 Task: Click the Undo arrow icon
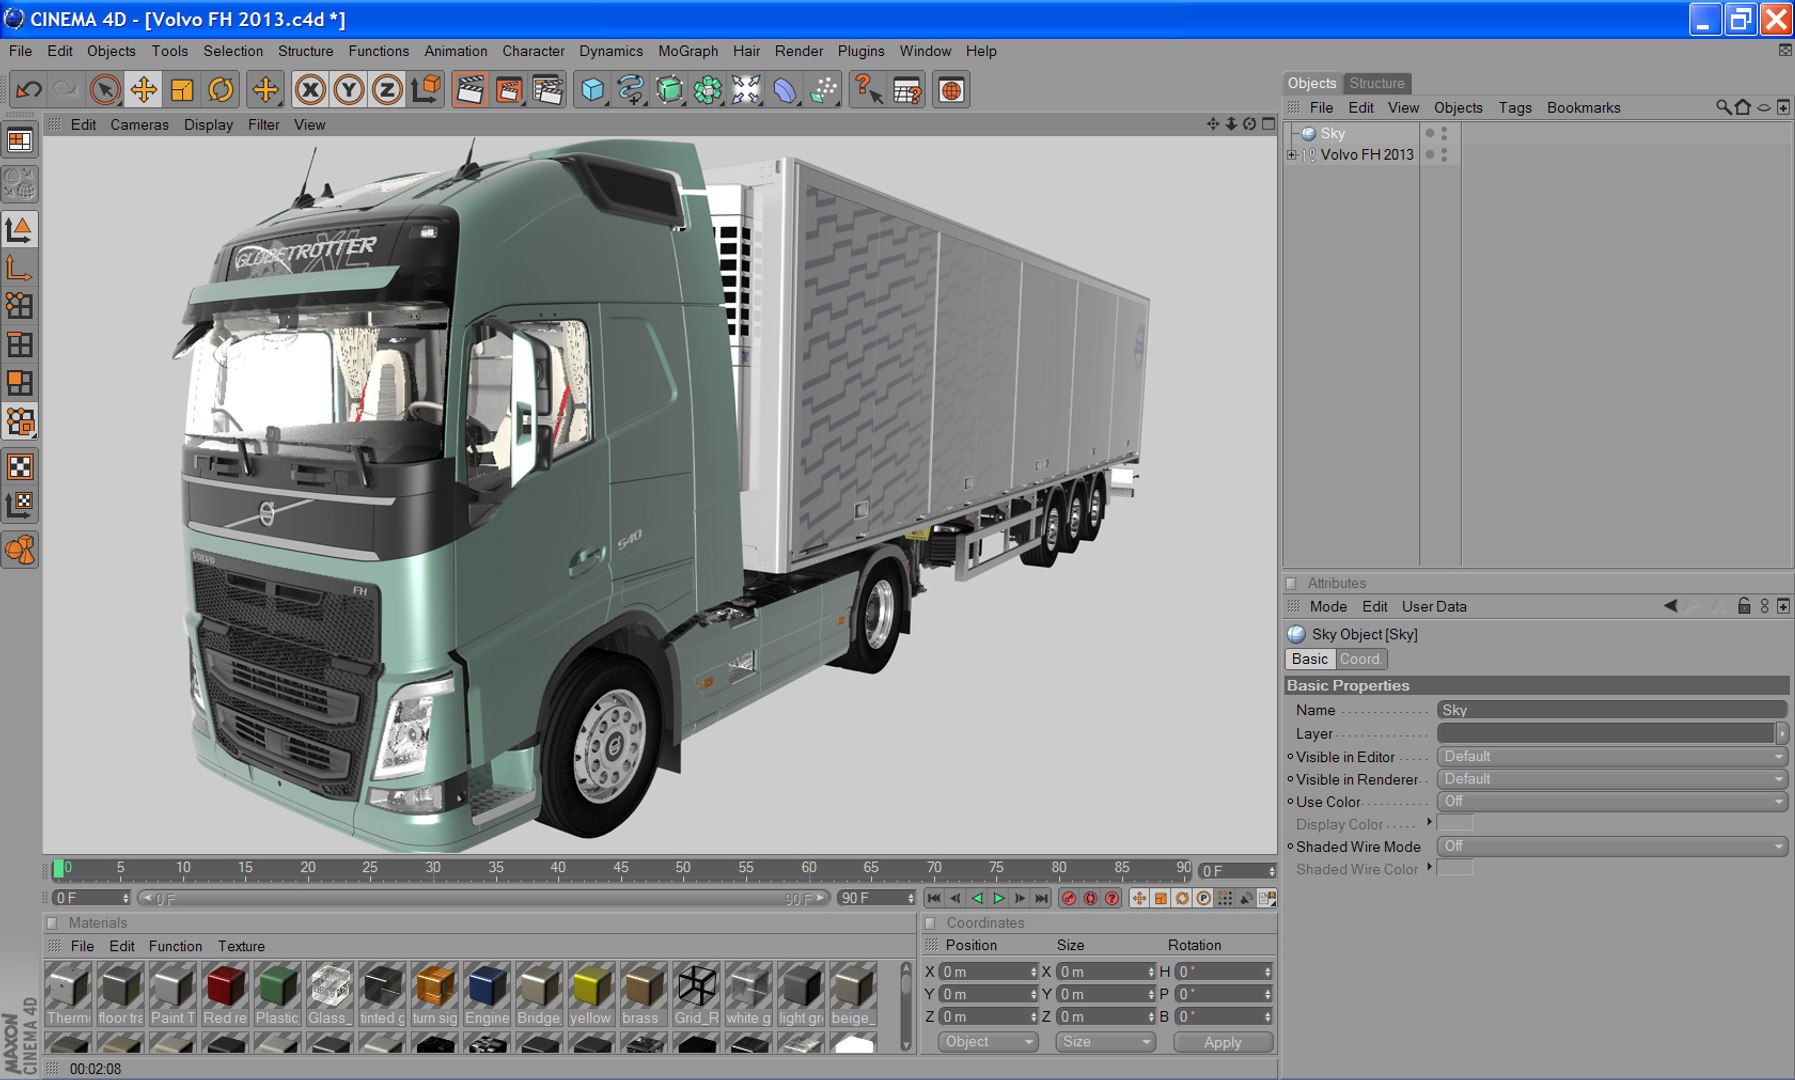(29, 90)
